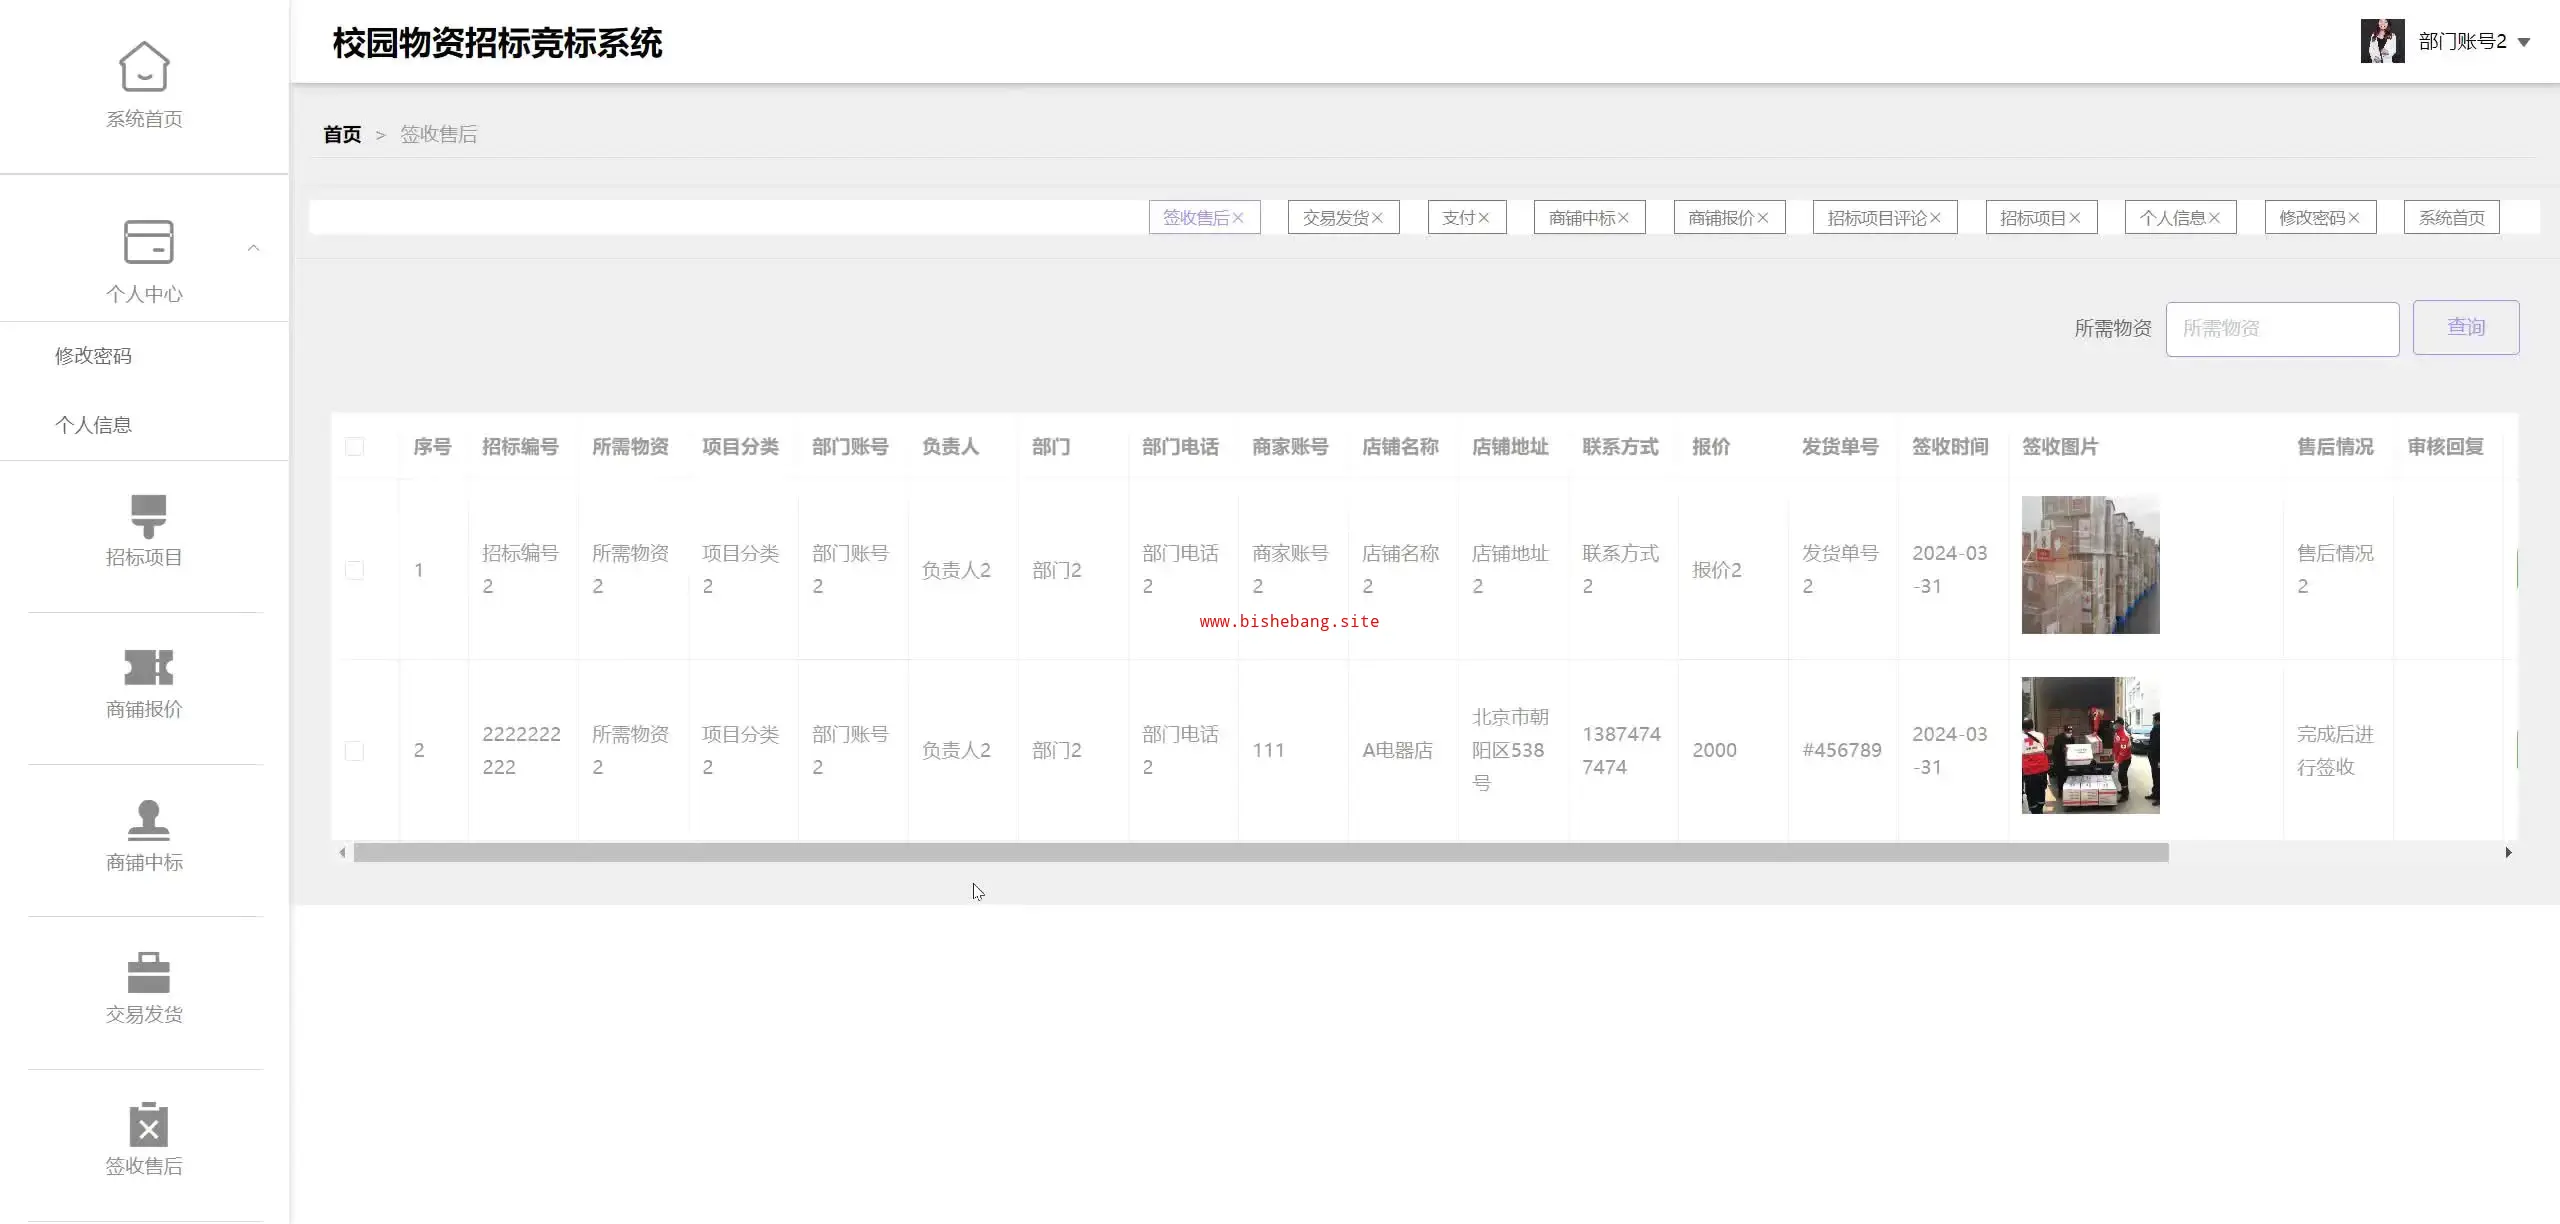The width and height of the screenshot is (2560, 1224).
Task: Click the horizontal table scrollbar thumb
Action: [x=1260, y=853]
